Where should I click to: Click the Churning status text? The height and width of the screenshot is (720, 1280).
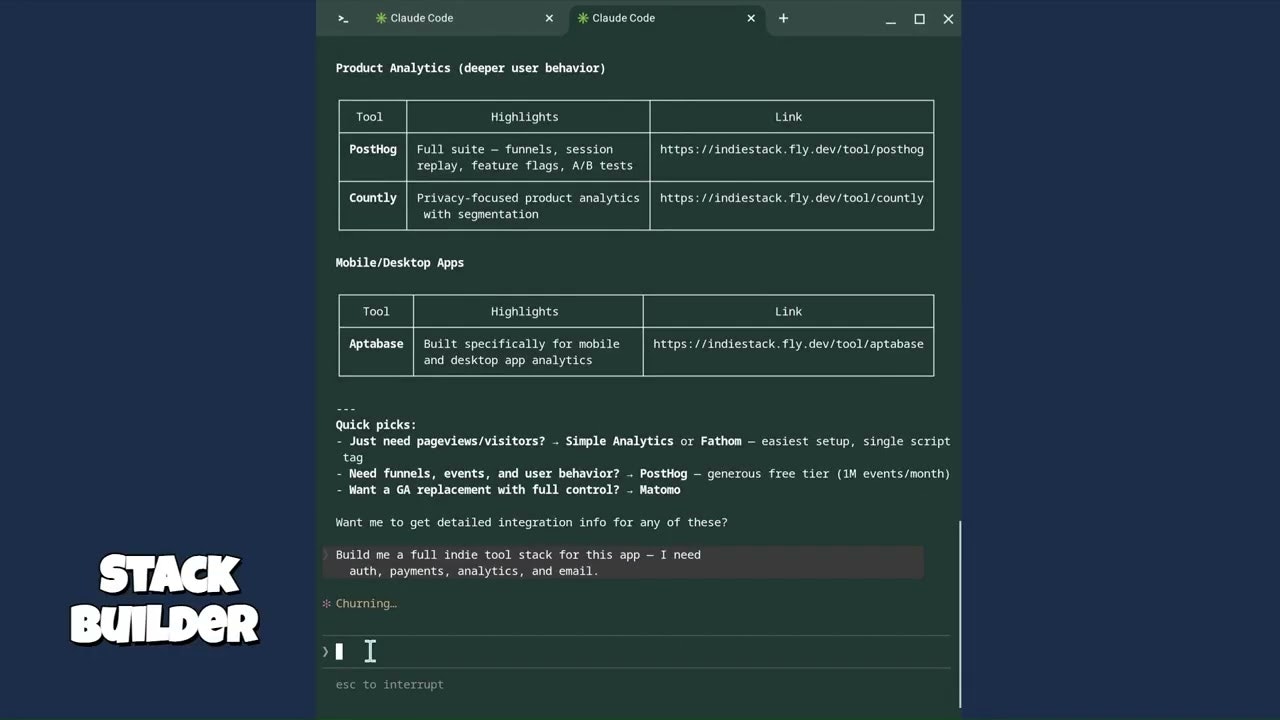click(x=366, y=604)
